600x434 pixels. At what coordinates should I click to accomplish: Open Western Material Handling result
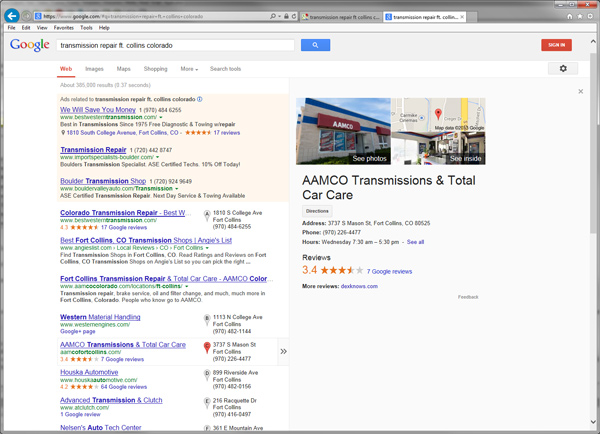pos(100,317)
